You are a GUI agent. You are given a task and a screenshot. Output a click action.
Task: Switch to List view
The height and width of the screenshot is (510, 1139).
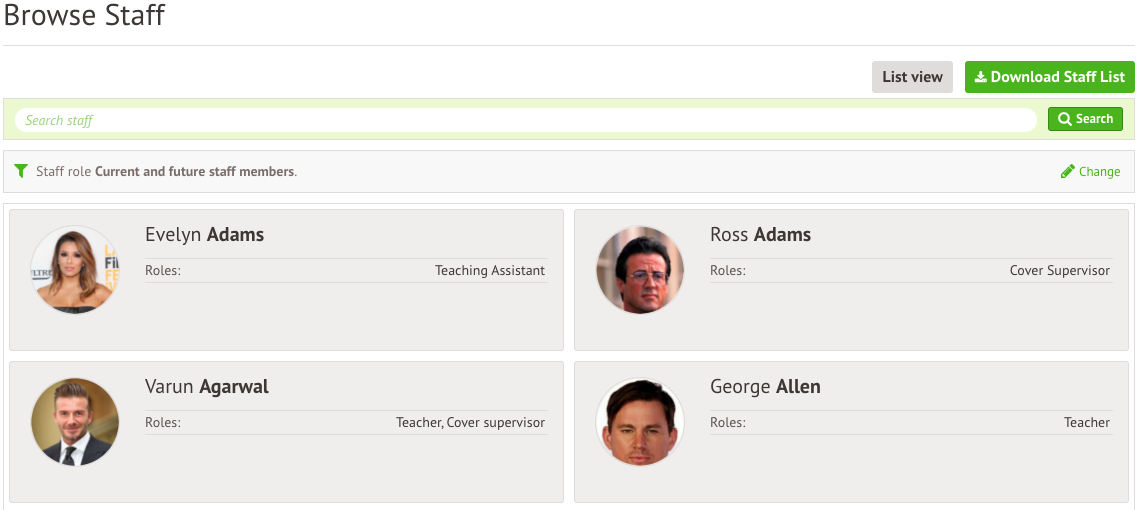tap(912, 77)
